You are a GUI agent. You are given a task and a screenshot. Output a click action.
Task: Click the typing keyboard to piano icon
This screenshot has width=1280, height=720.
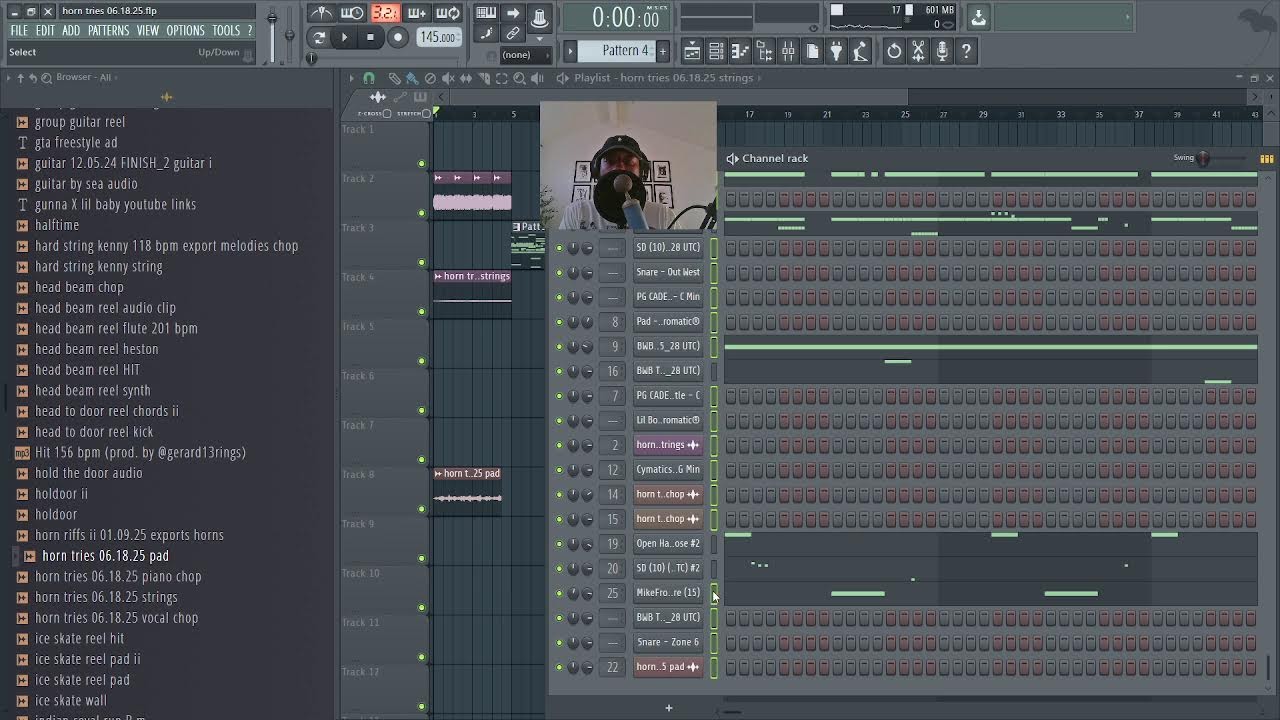pyautogui.click(x=486, y=13)
